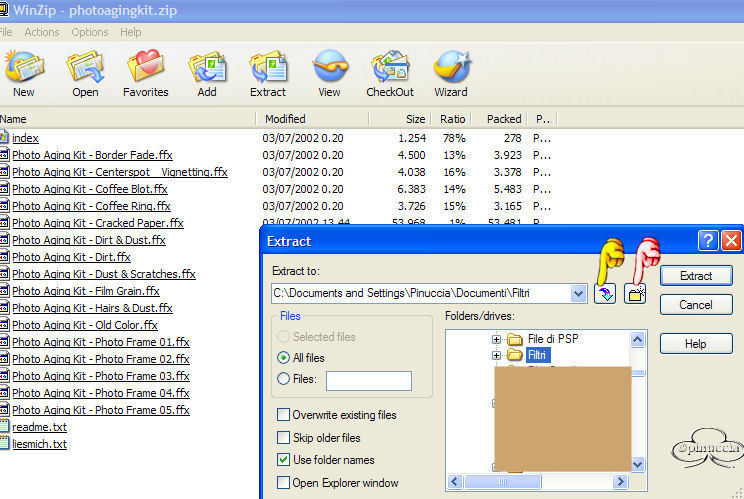Screen dimensions: 744x499
Task: Click folder tree scroll right arrow
Action: click(x=620, y=482)
